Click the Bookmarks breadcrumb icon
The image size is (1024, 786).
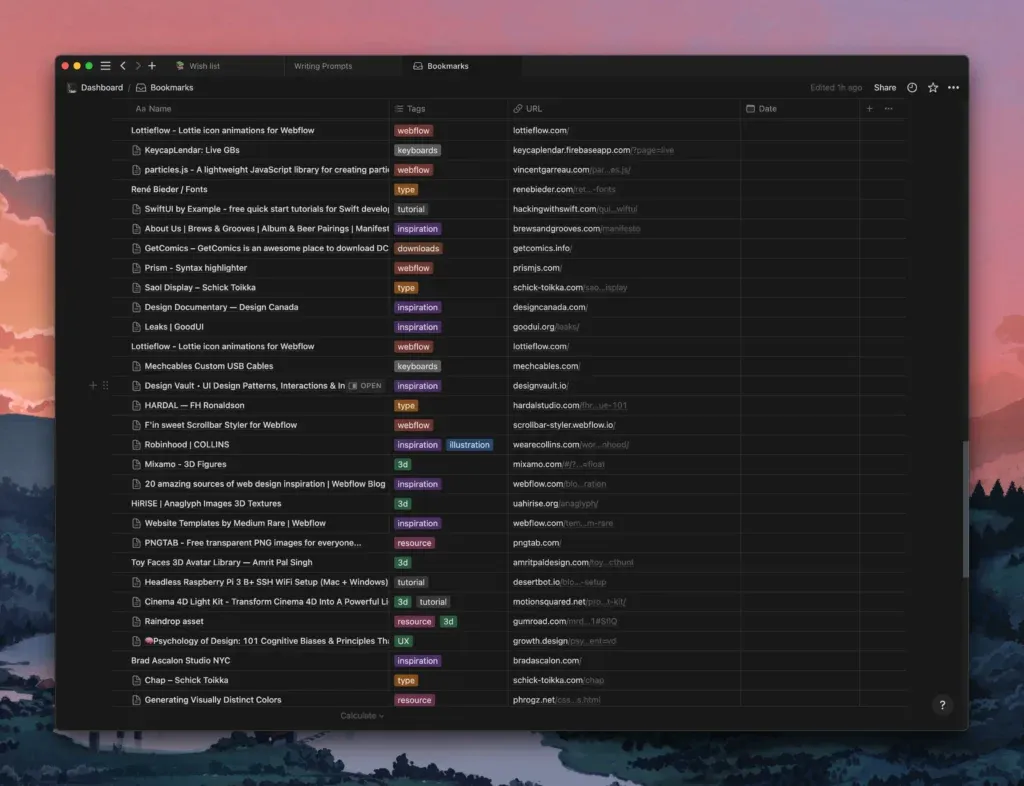pos(141,87)
